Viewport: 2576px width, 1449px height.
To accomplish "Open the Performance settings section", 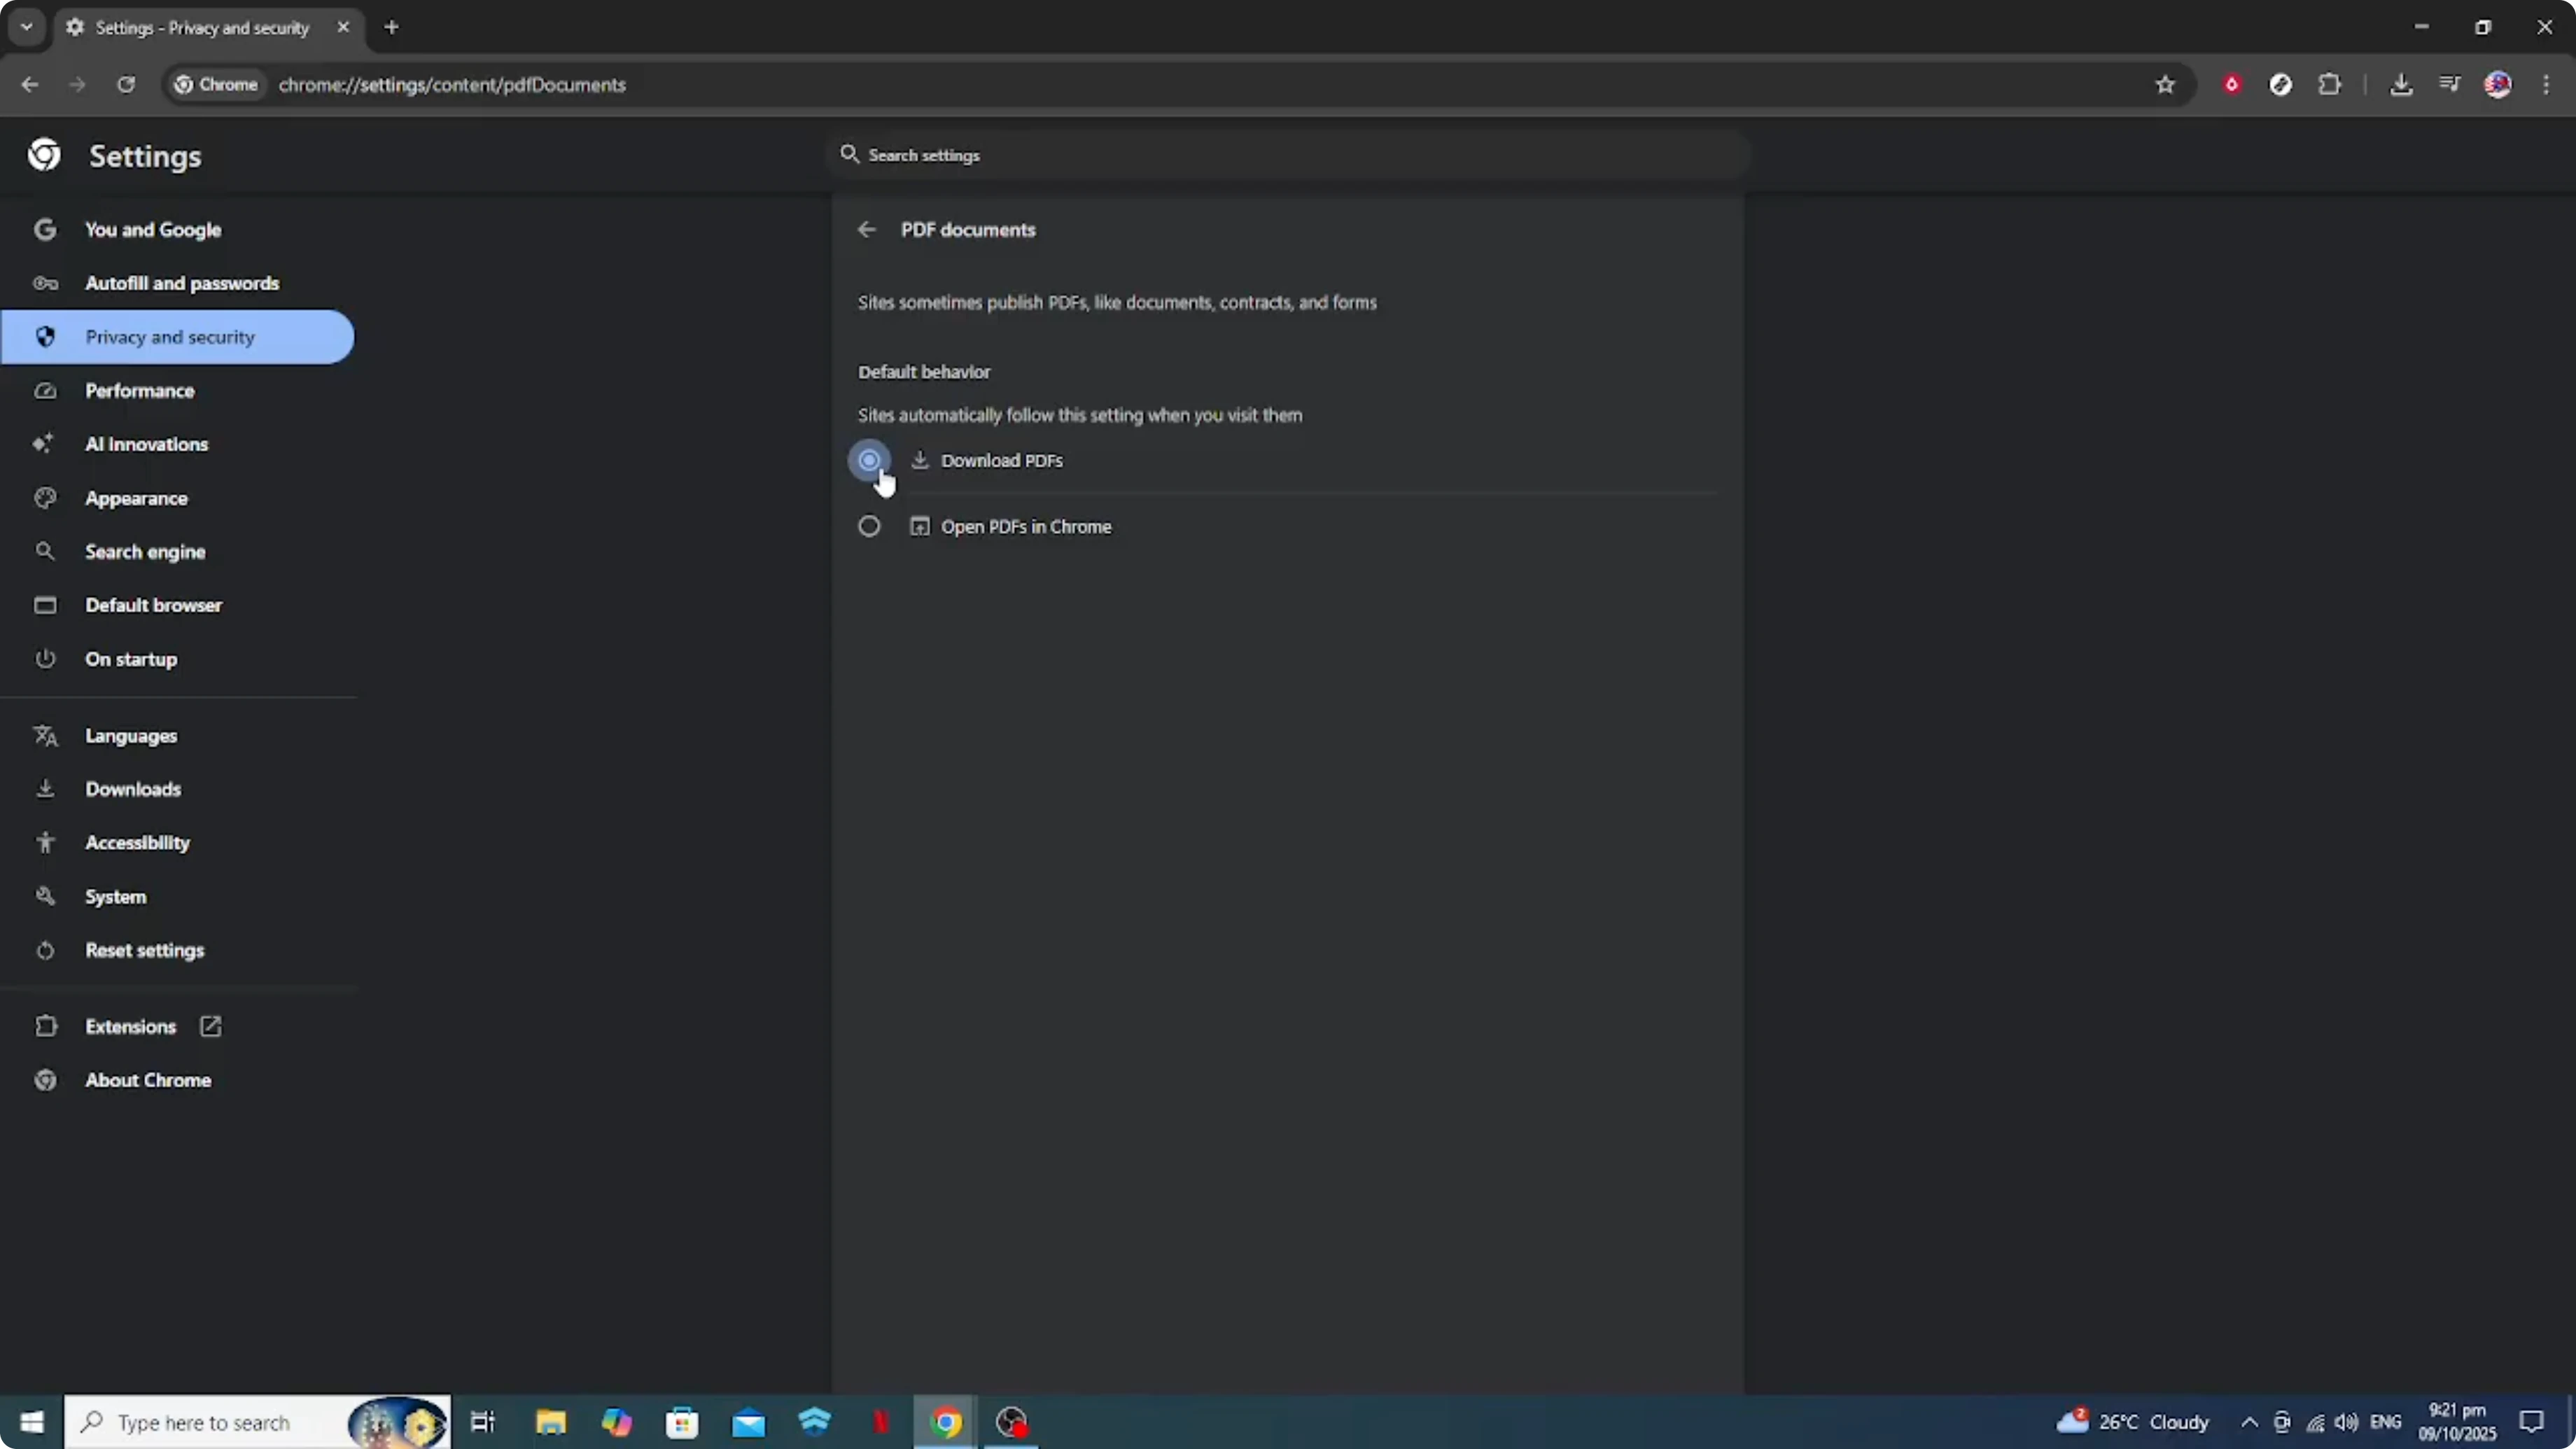I will pos(140,390).
